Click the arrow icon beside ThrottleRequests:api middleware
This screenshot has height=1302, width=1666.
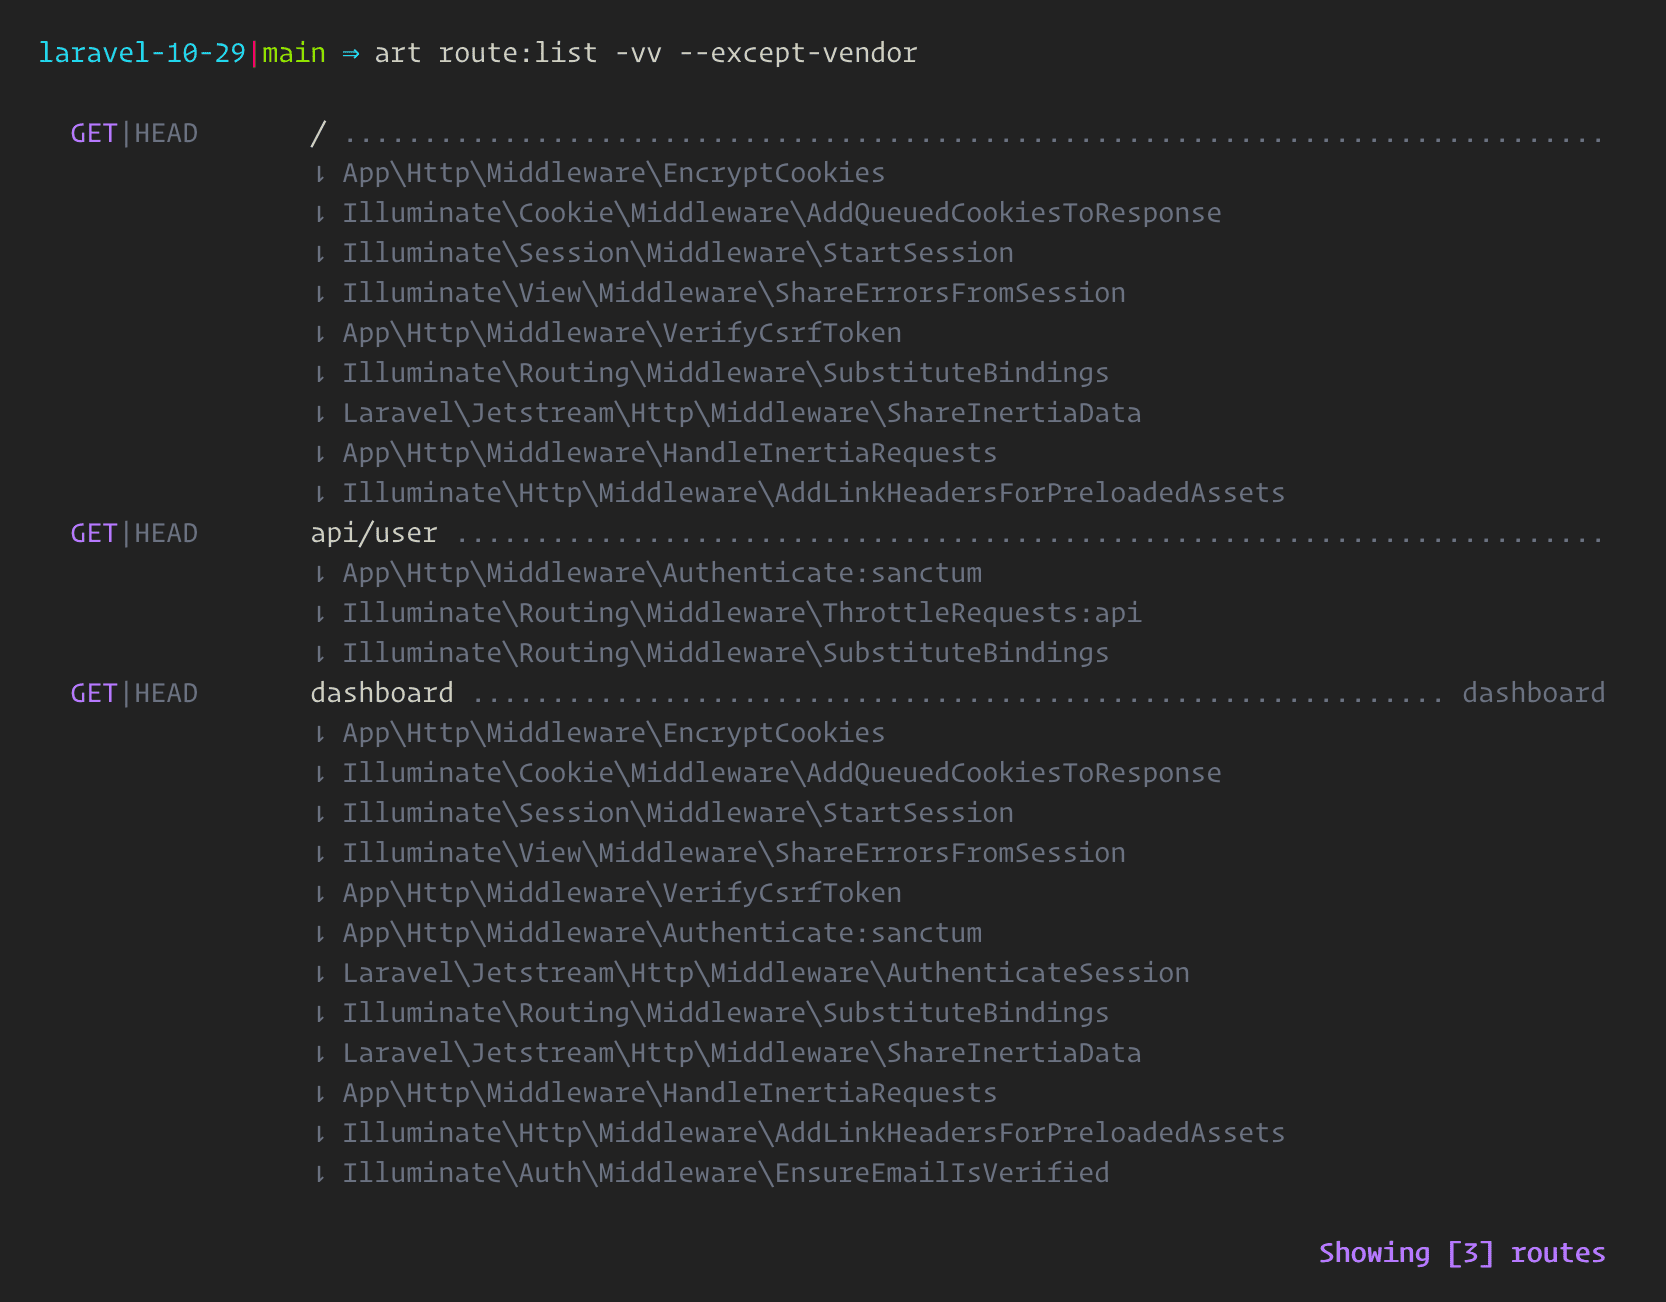coord(320,614)
